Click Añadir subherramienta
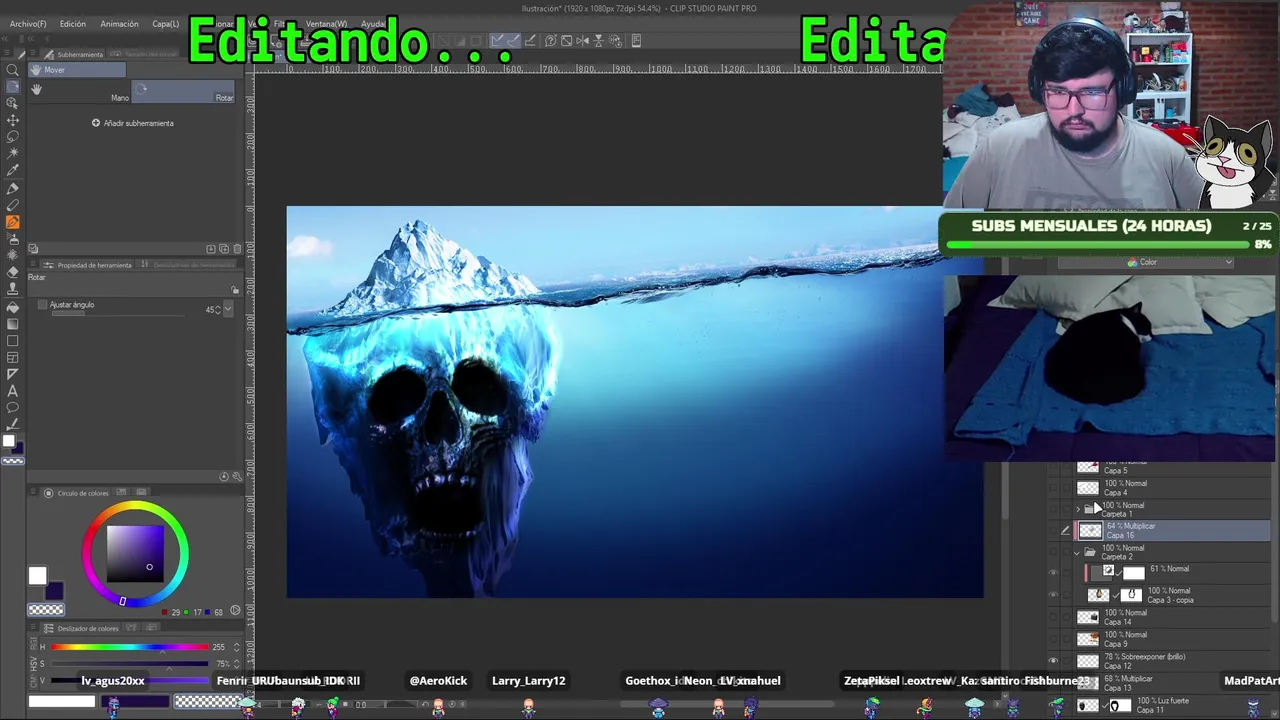The height and width of the screenshot is (720, 1280). click(x=133, y=123)
